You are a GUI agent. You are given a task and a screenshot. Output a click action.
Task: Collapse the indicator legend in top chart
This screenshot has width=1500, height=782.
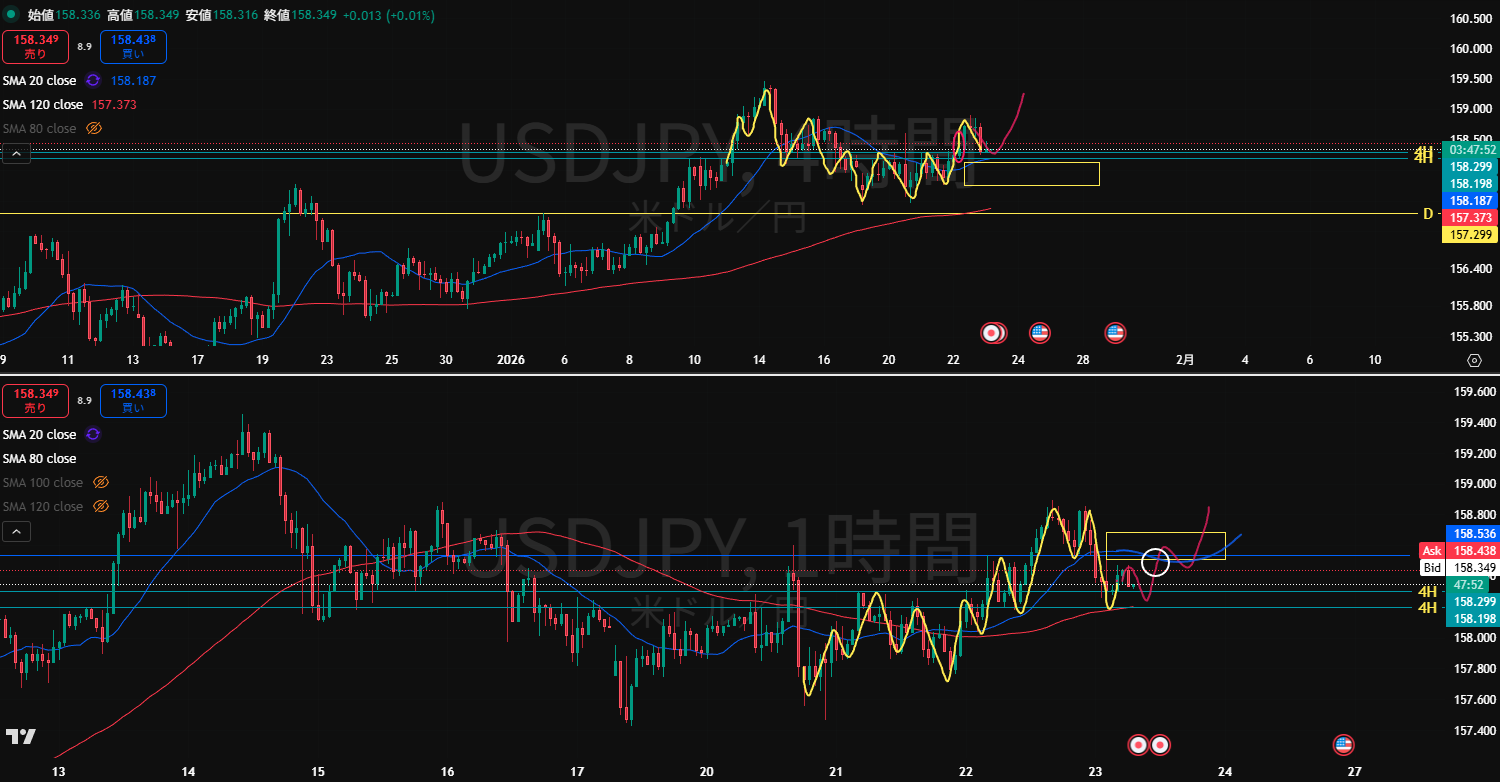[16, 153]
